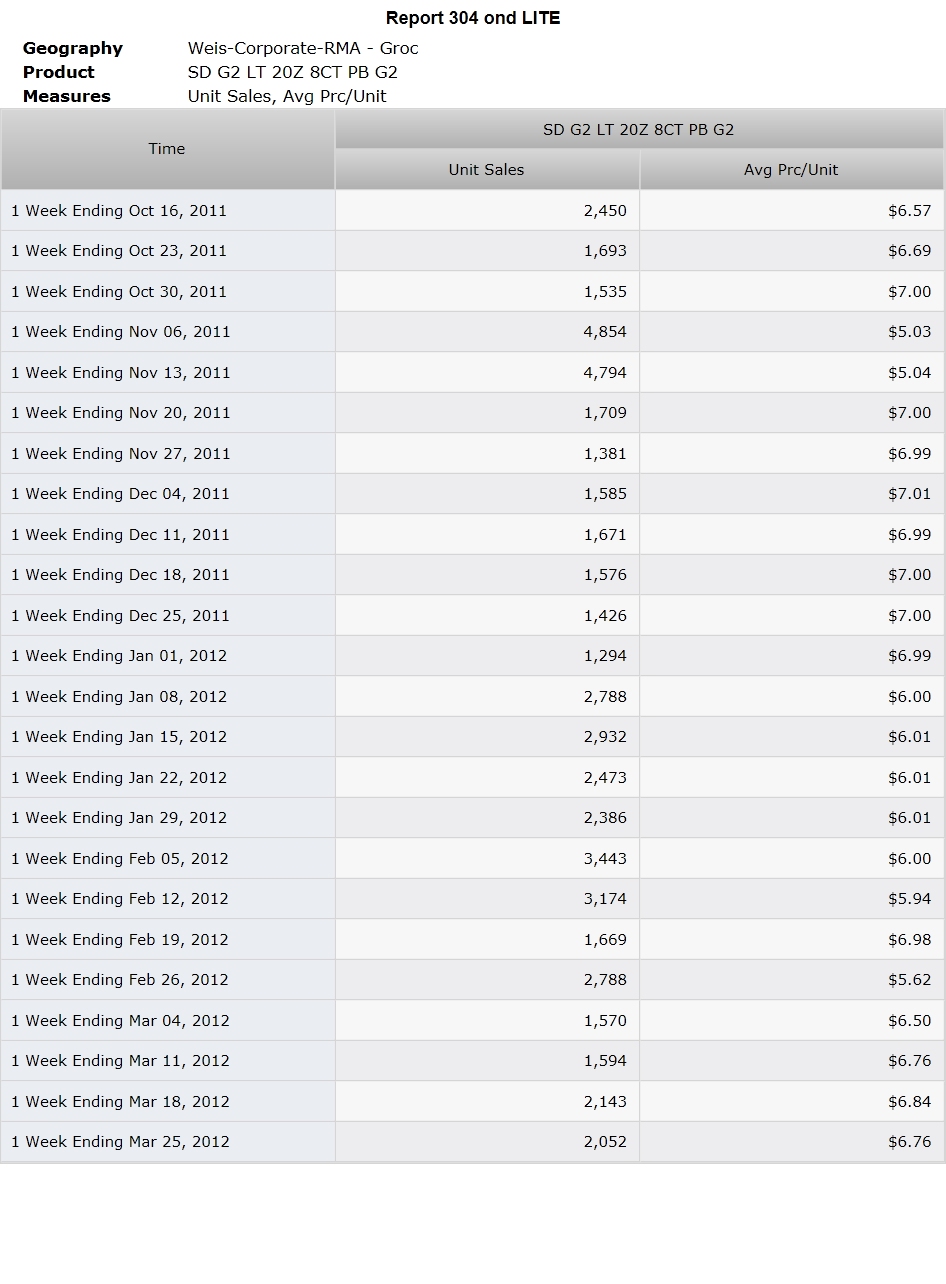Select the row for Week Ending Jan 15, 2012
946x1284 pixels.
tap(472, 737)
